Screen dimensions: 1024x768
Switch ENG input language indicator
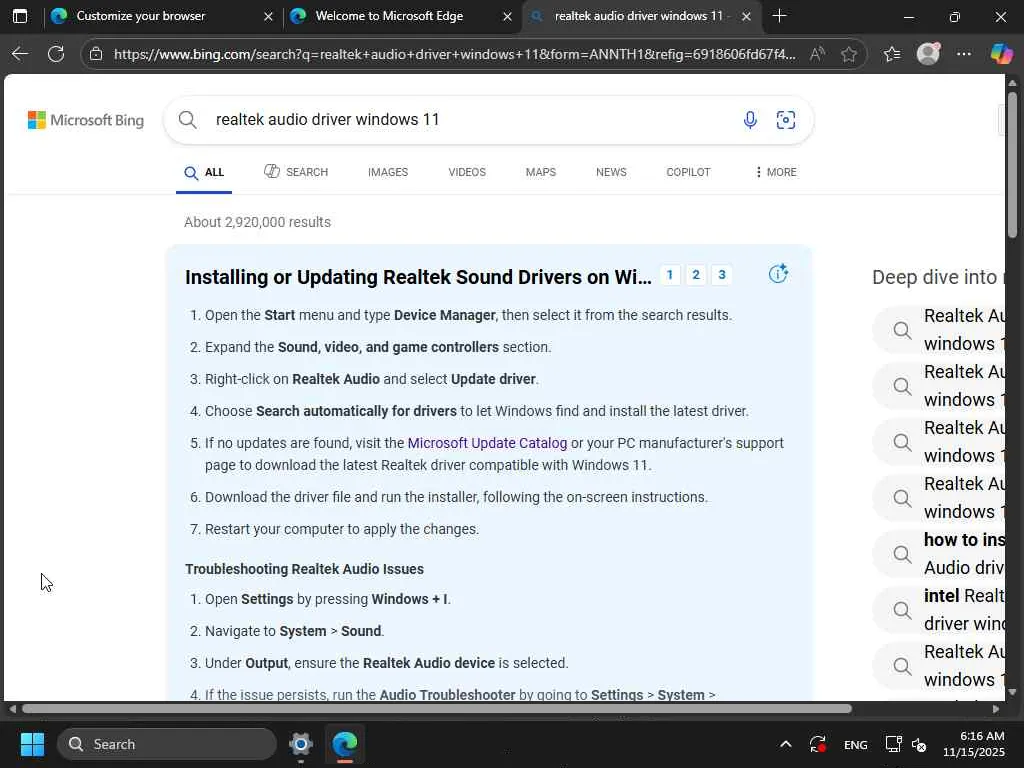(856, 744)
